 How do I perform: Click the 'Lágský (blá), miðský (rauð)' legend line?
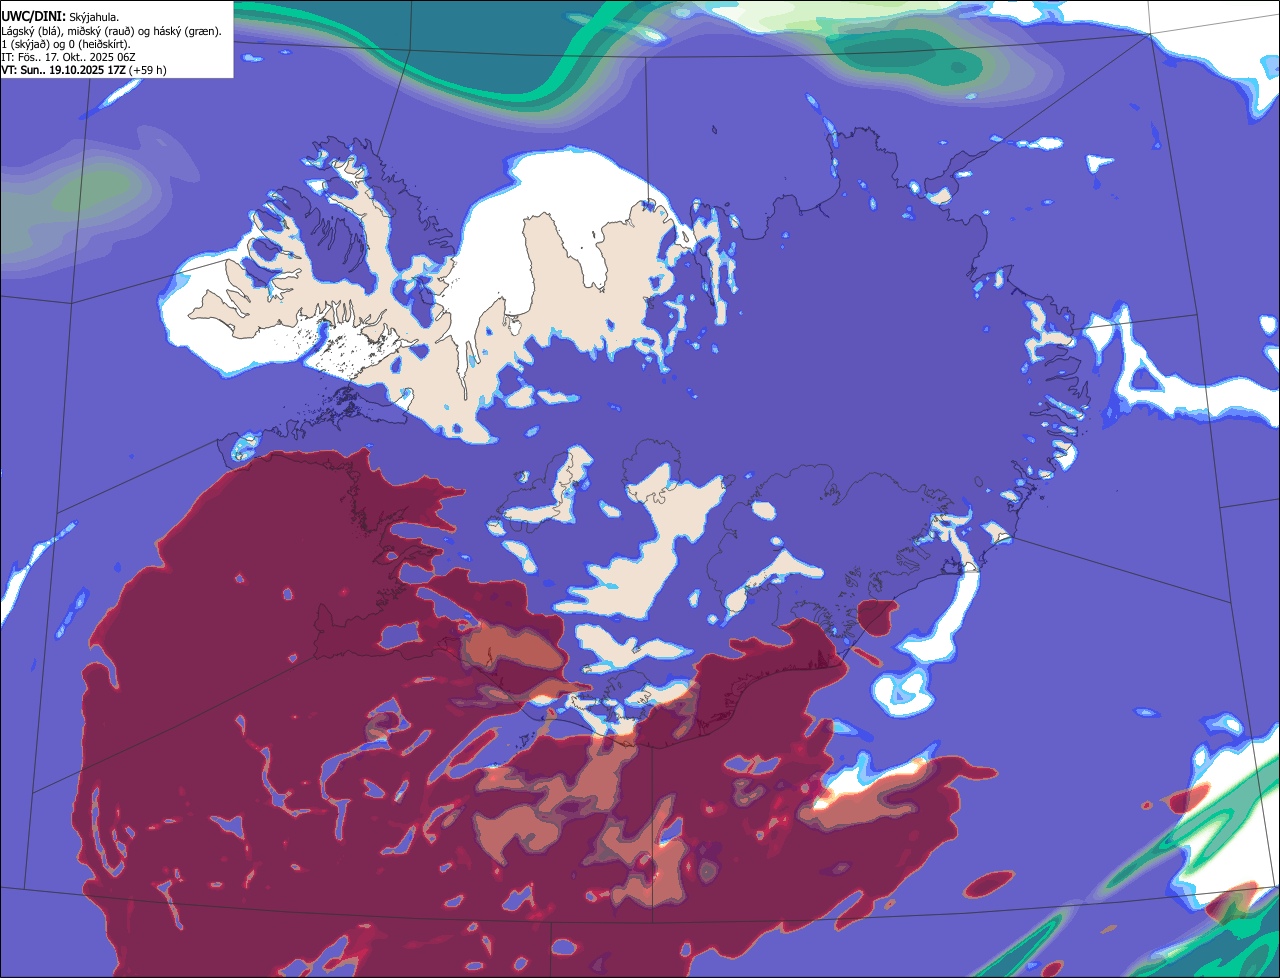[112, 31]
